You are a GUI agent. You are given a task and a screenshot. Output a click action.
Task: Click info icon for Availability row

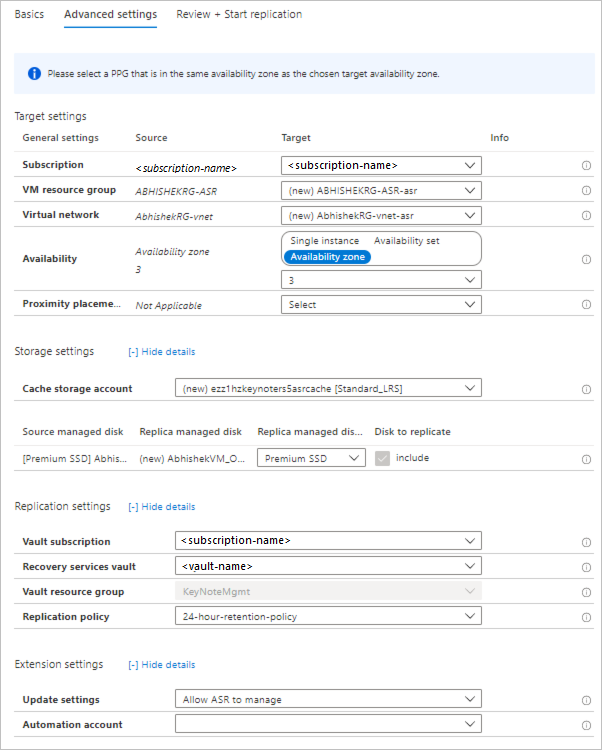[x=586, y=259]
